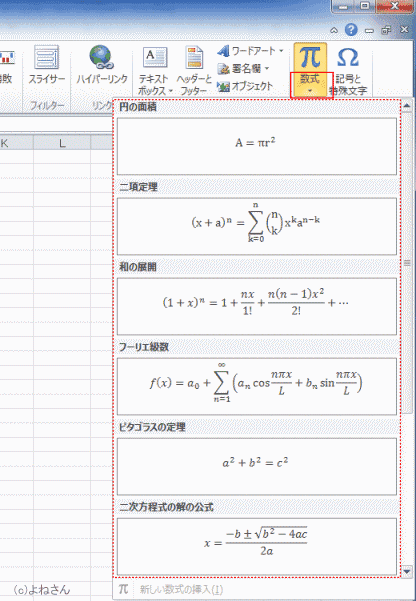Open the WordArt dropdown arrow
The height and width of the screenshot is (601, 416).
tap(281, 51)
